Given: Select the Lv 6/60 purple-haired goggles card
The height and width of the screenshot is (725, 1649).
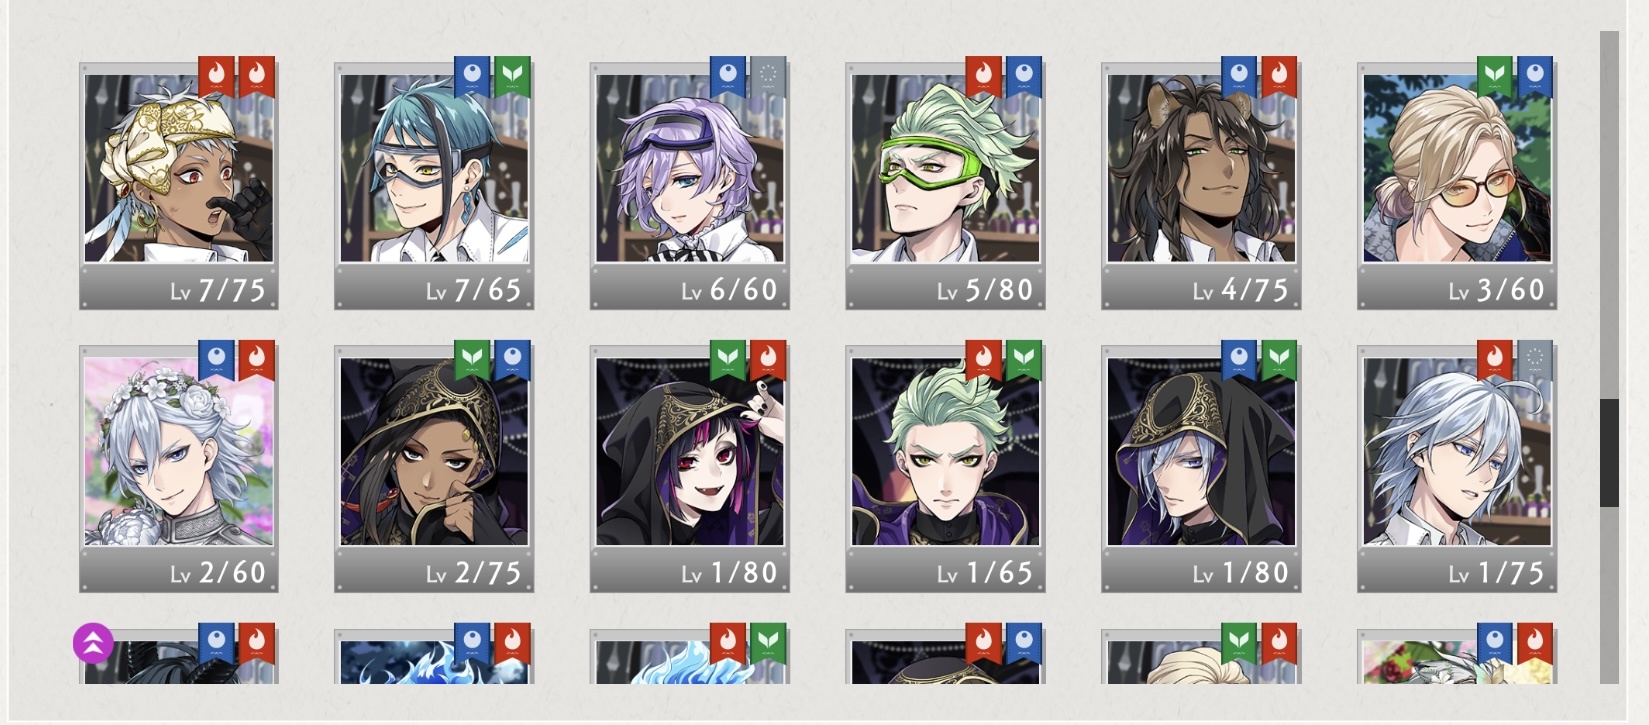Looking at the screenshot, I should [690, 186].
